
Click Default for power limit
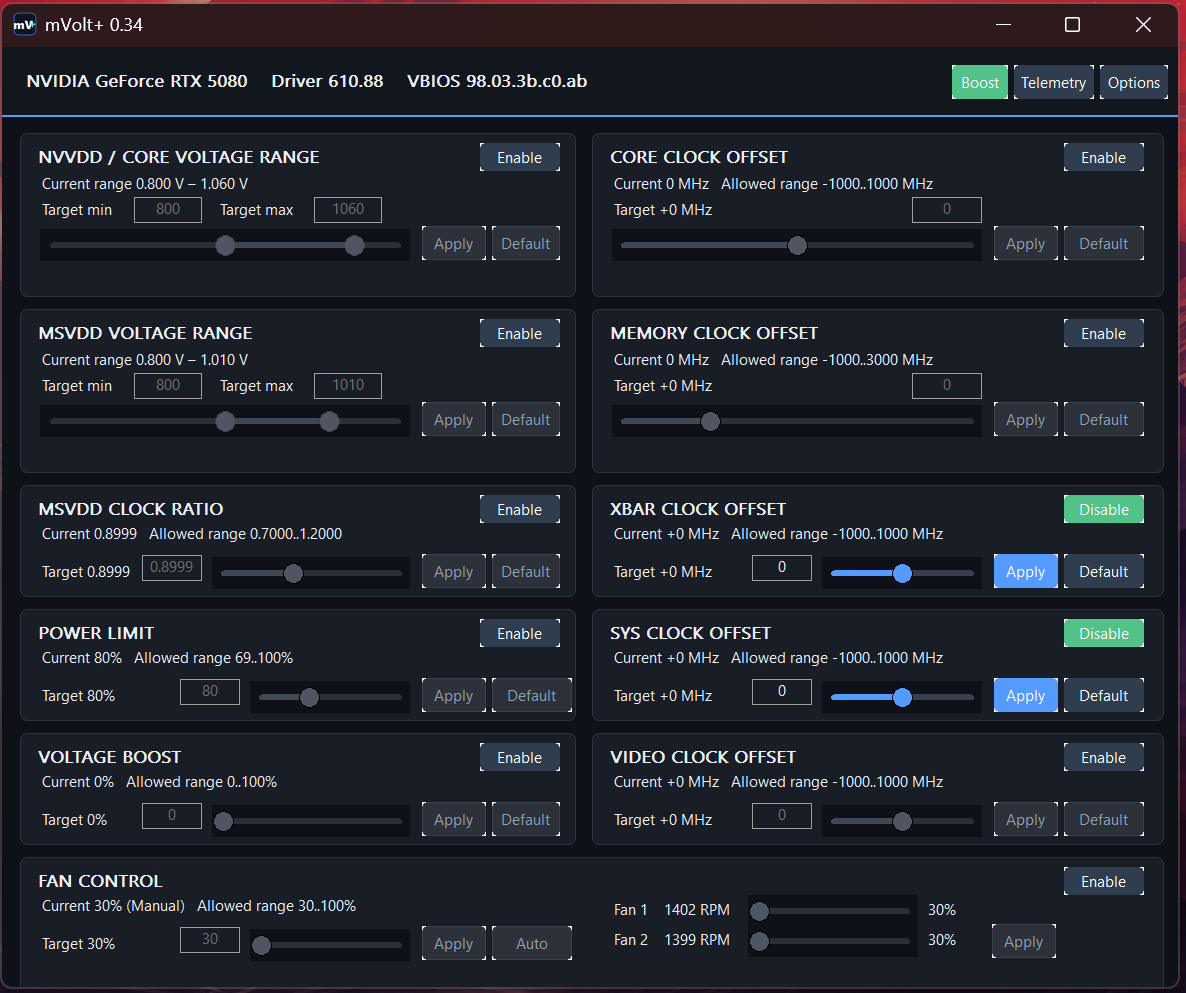pyautogui.click(x=532, y=696)
